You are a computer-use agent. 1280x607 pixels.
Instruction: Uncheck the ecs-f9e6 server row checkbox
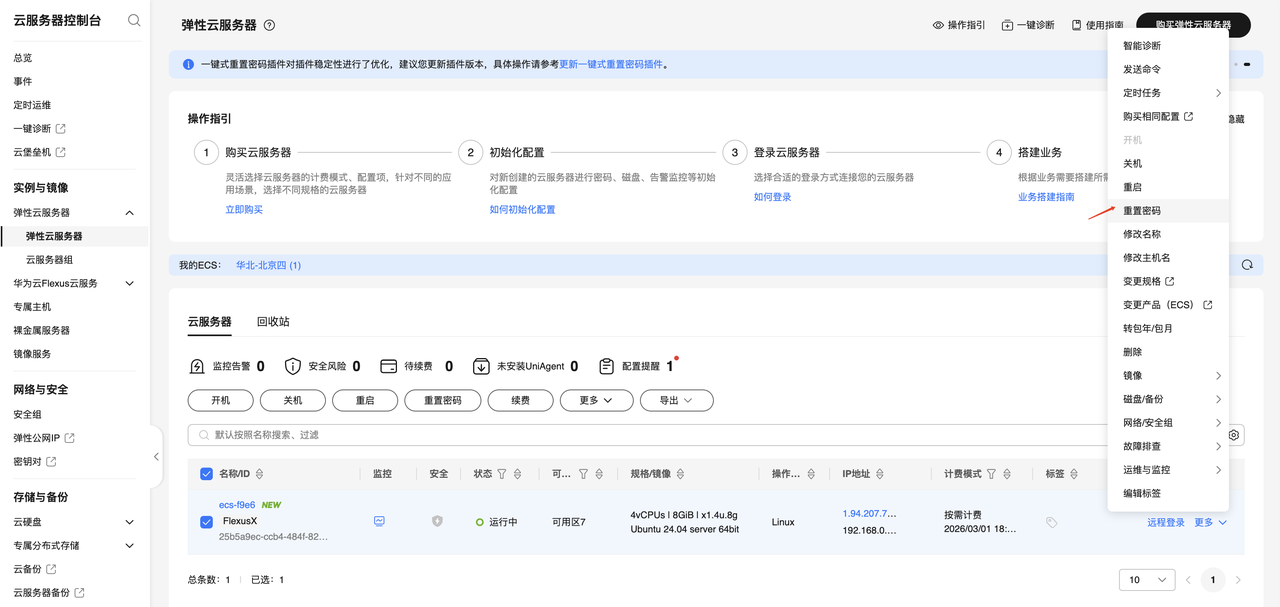tap(207, 521)
